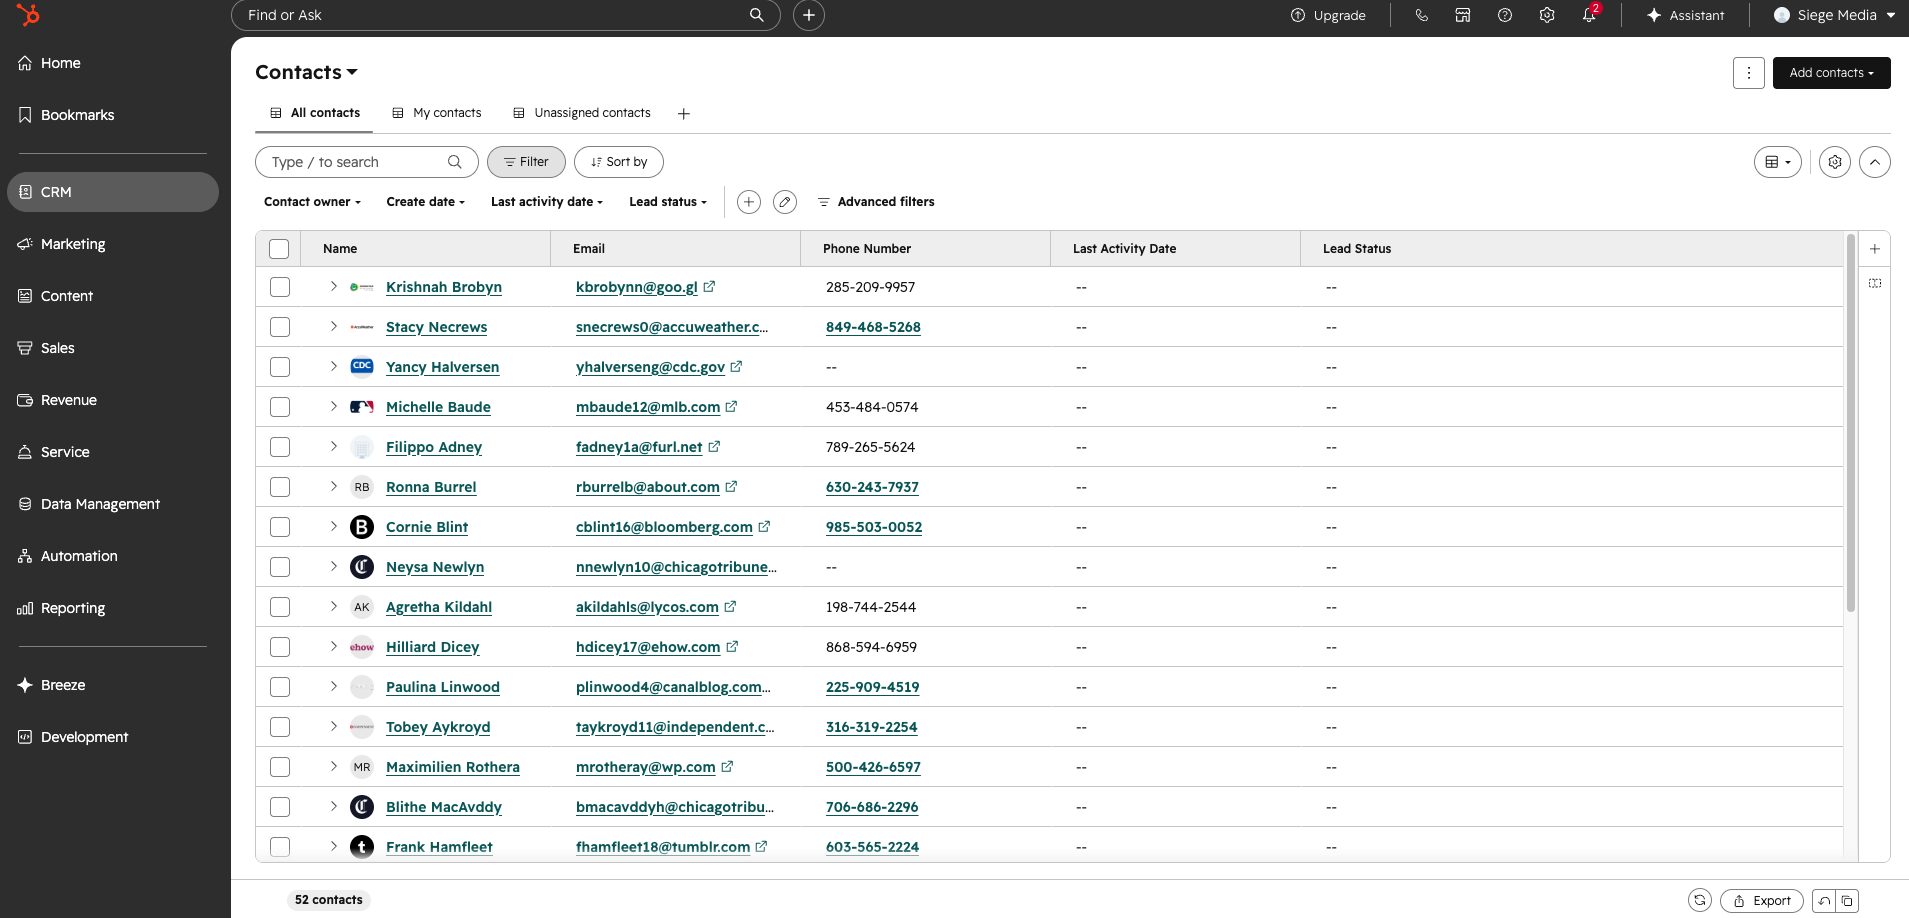Click the magnifier in Find or Ask bar
This screenshot has width=1909, height=918.
click(757, 15)
